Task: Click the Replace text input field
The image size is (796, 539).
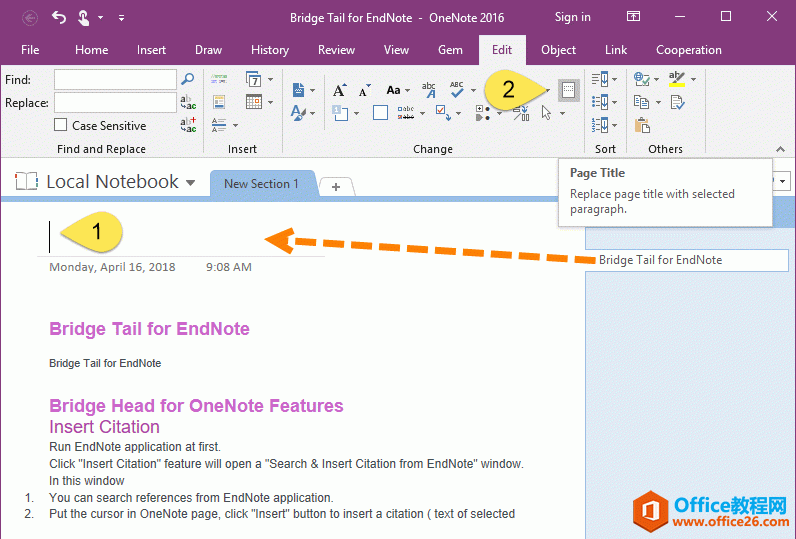Action: (x=115, y=102)
